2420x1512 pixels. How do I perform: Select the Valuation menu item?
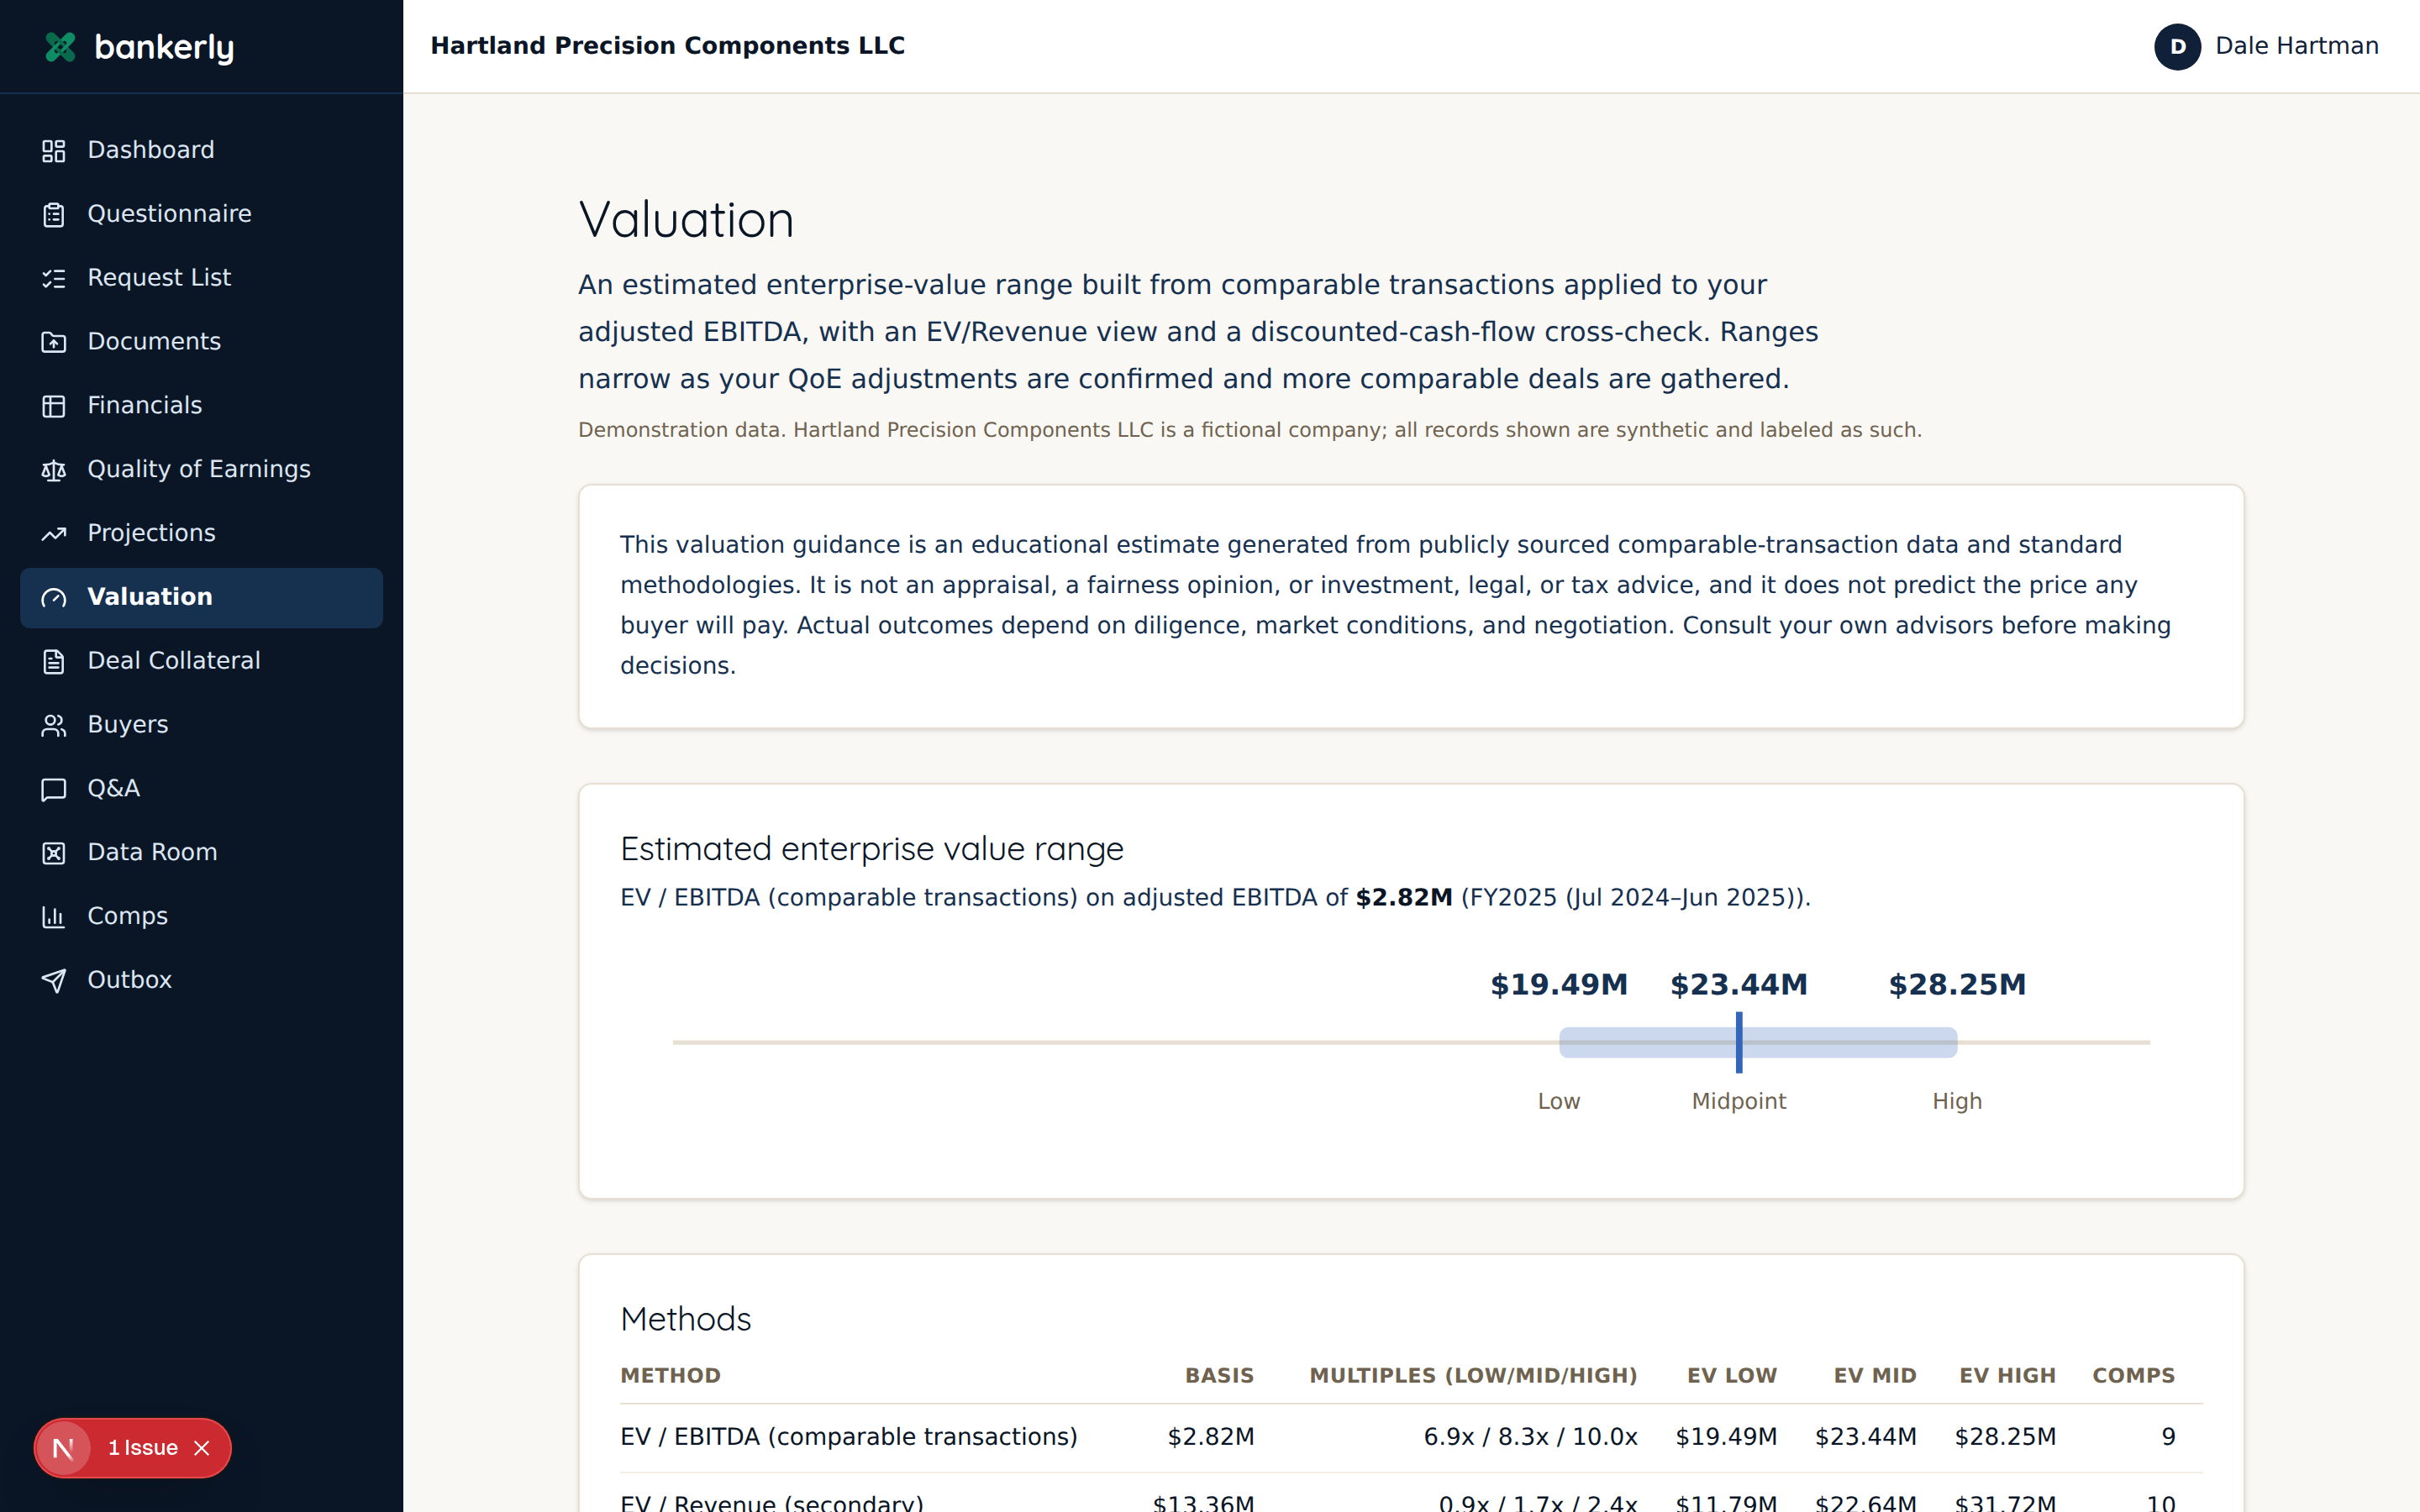coord(201,598)
